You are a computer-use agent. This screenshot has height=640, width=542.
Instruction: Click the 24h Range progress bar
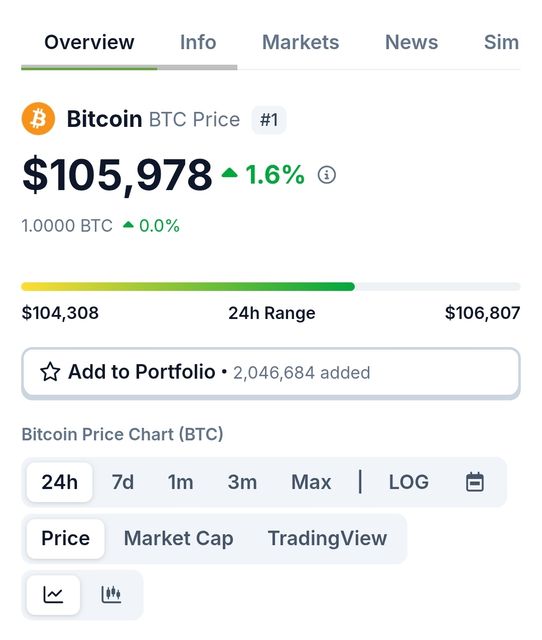(x=271, y=287)
